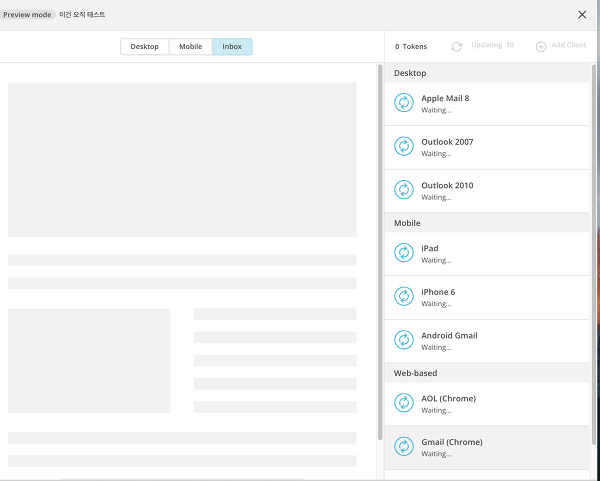Click the email preview pane scrollbar
Viewport: 600px width, 481px height.
click(380, 252)
